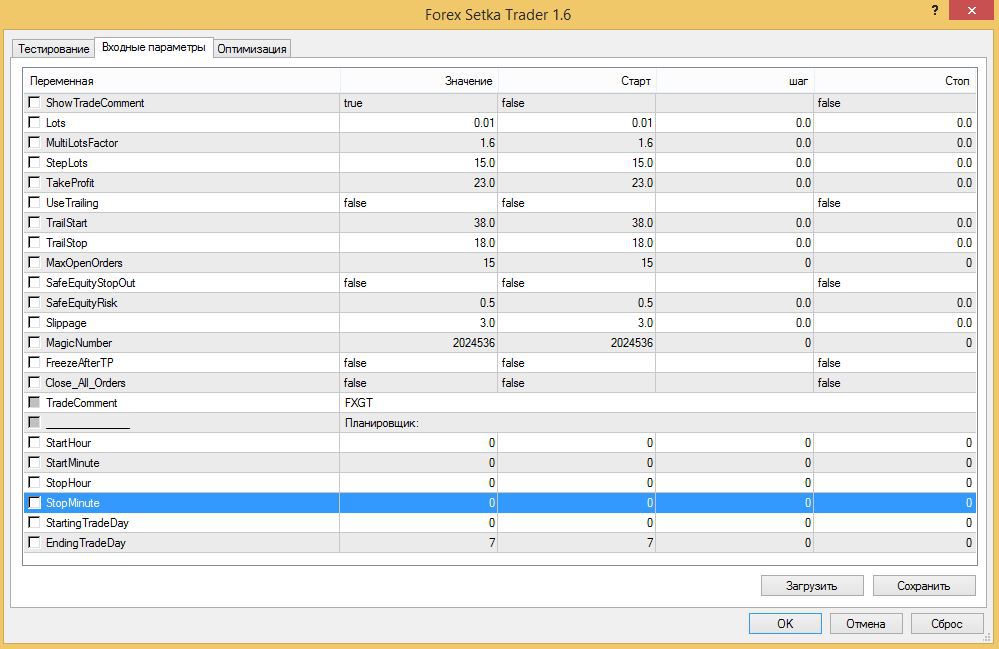Select the SafeEquityStopOut row label

point(90,283)
